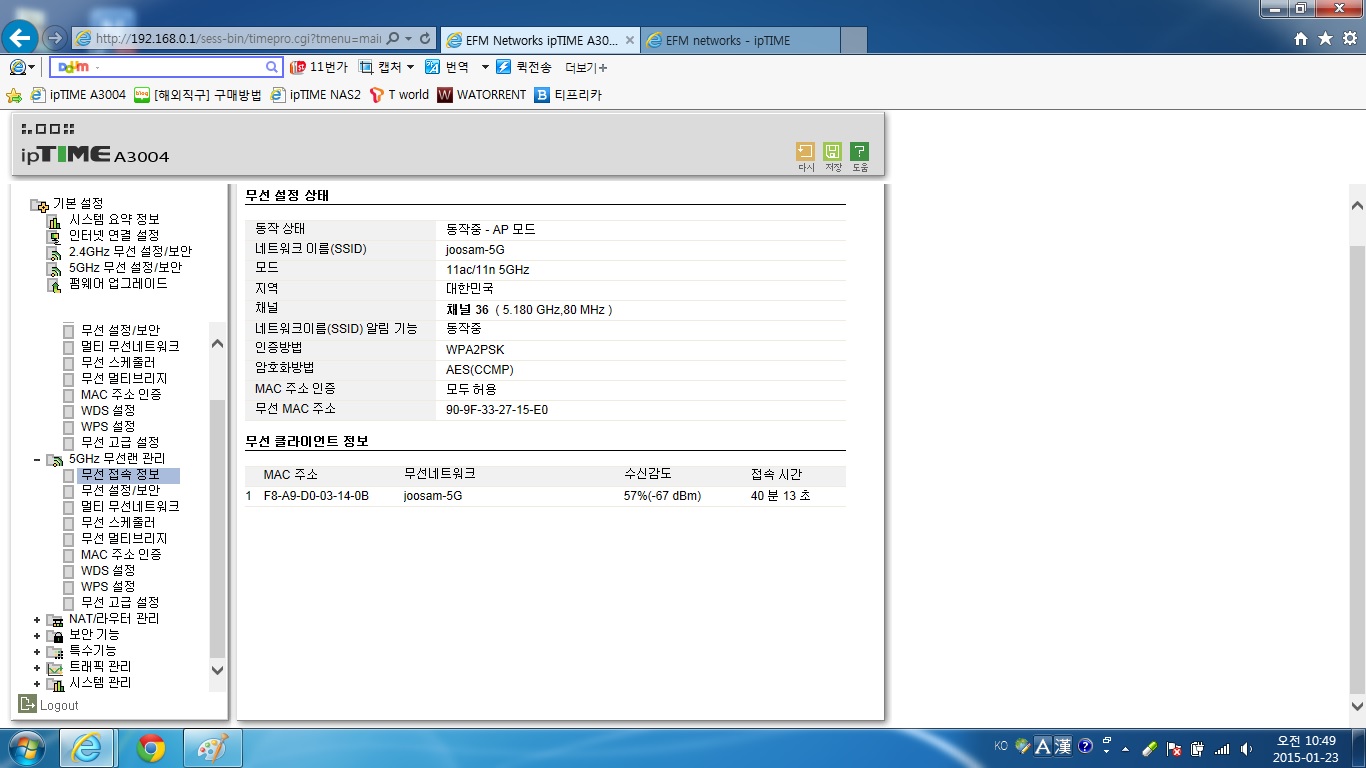Collapse the 5GHz 무선랜 관리 tree node
The width and height of the screenshot is (1366, 768).
[x=37, y=459]
